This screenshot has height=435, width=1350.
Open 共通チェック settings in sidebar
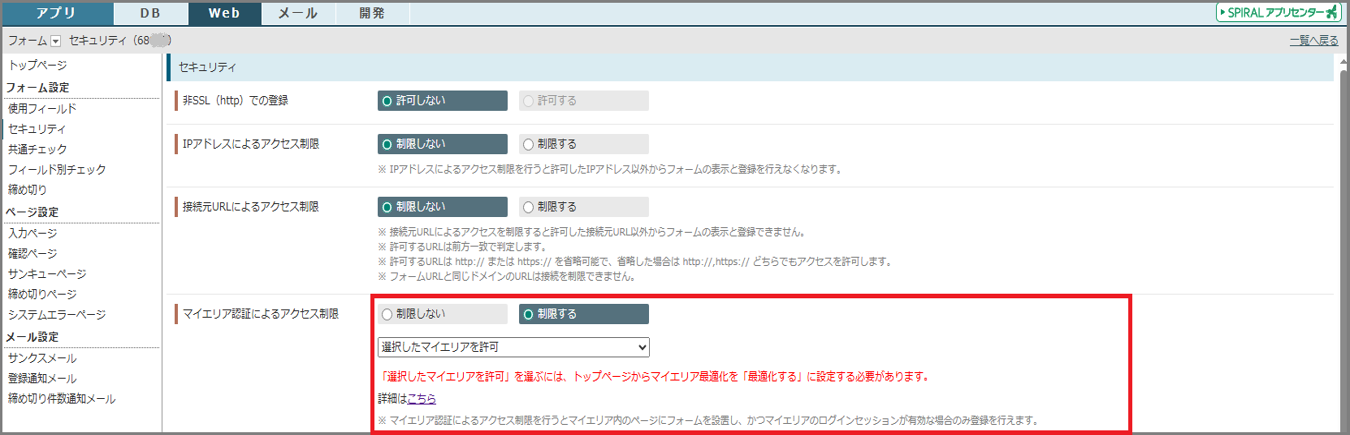tap(38, 149)
